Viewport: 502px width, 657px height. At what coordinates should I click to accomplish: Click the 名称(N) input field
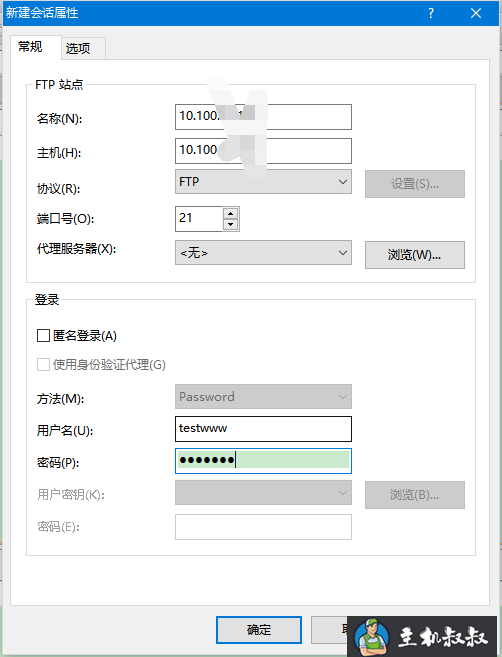click(263, 117)
